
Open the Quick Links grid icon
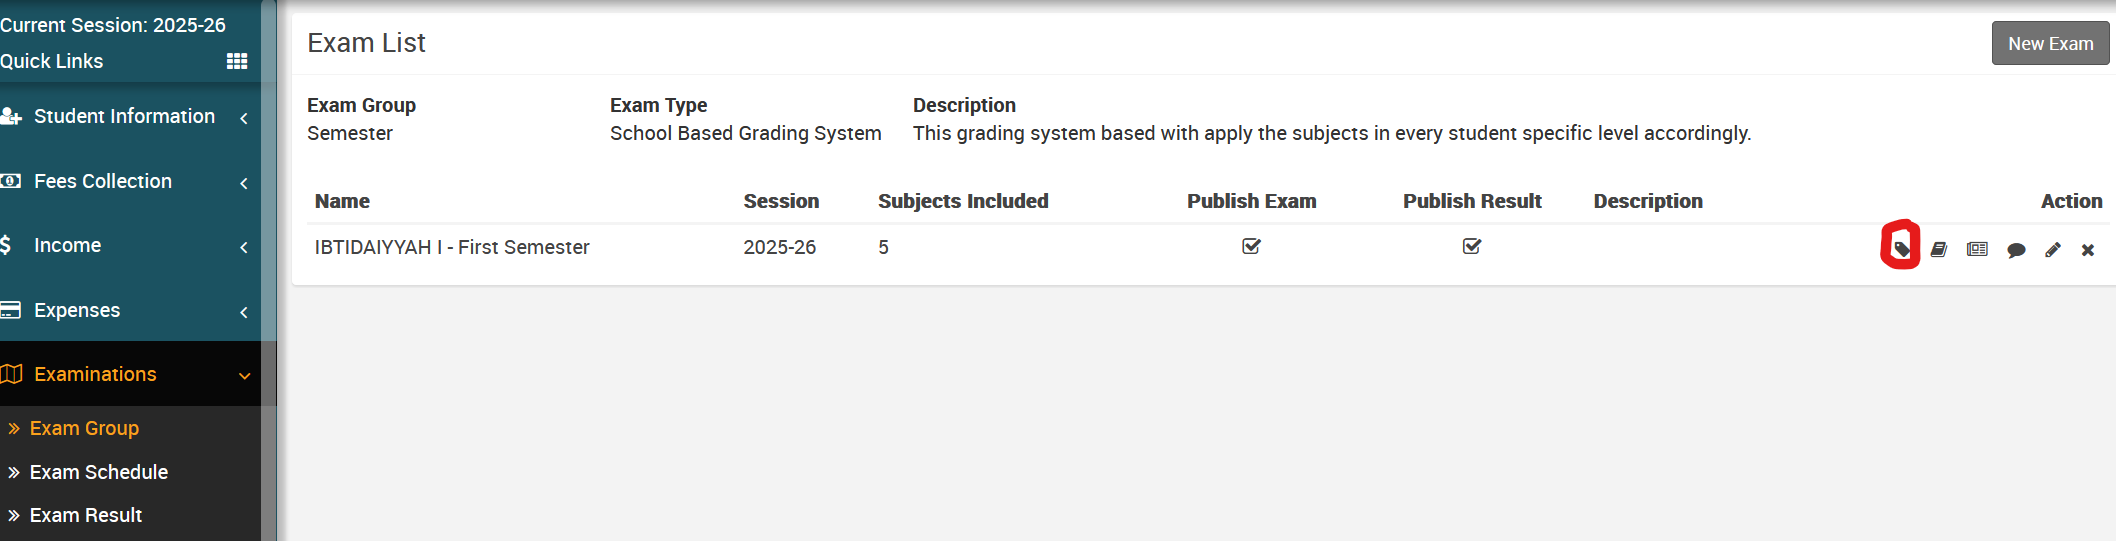pyautogui.click(x=237, y=61)
